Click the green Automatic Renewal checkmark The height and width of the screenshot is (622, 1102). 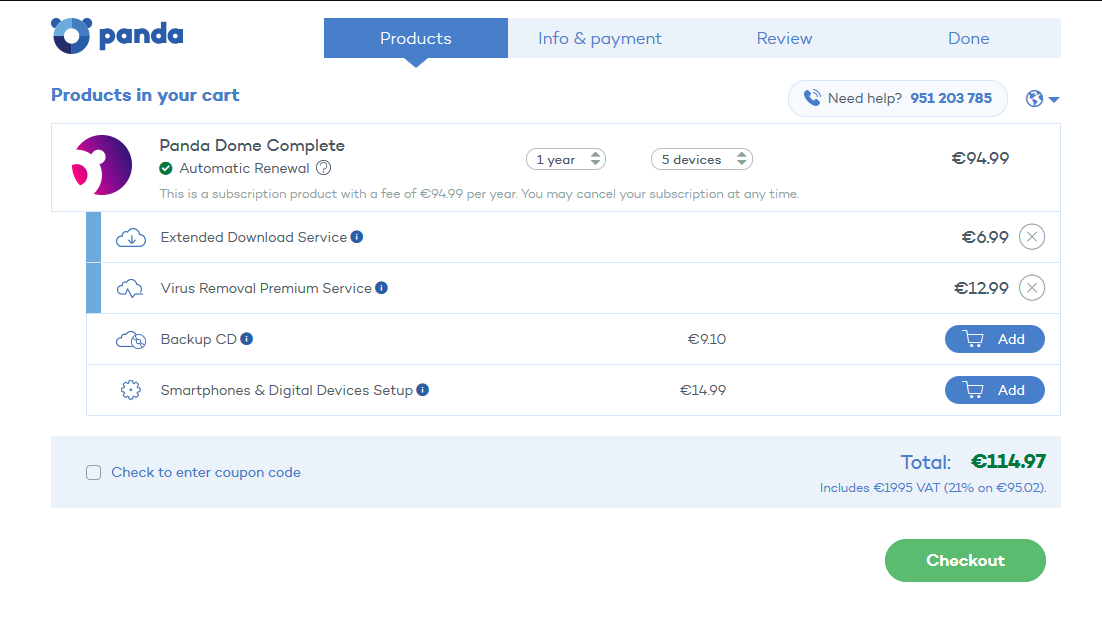pyautogui.click(x=166, y=168)
